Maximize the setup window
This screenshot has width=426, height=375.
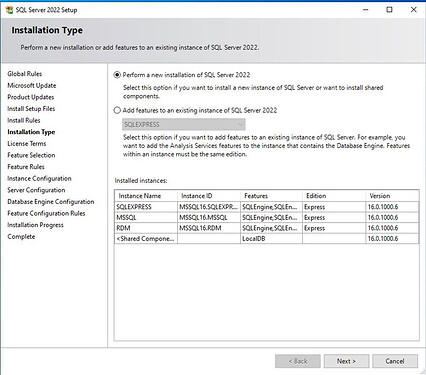coord(389,10)
